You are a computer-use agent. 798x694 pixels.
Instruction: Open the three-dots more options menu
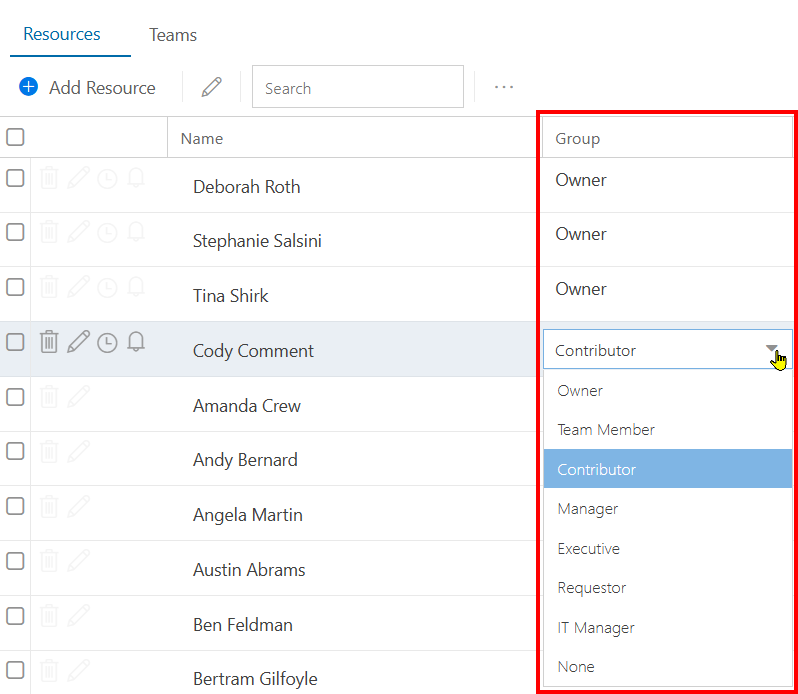[504, 88]
